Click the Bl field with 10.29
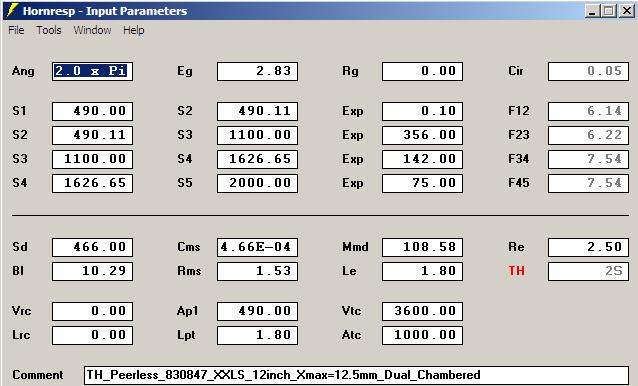 [92, 271]
